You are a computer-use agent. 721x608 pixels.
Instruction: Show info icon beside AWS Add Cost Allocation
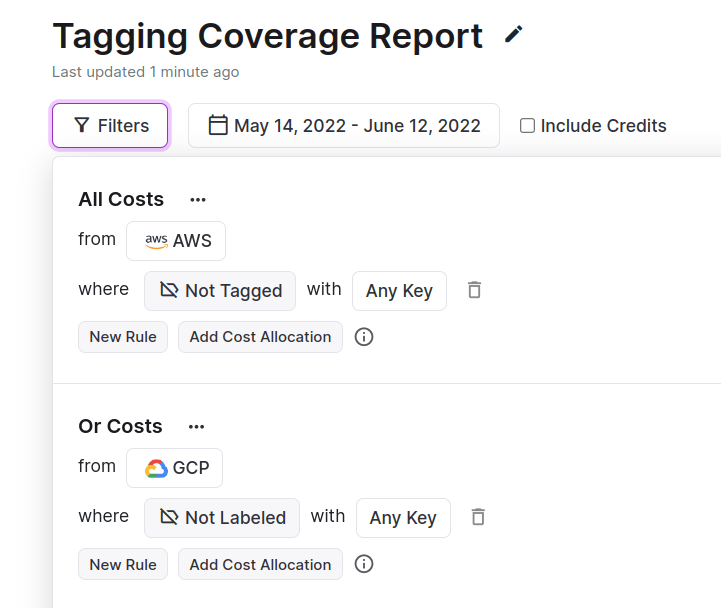tap(364, 337)
